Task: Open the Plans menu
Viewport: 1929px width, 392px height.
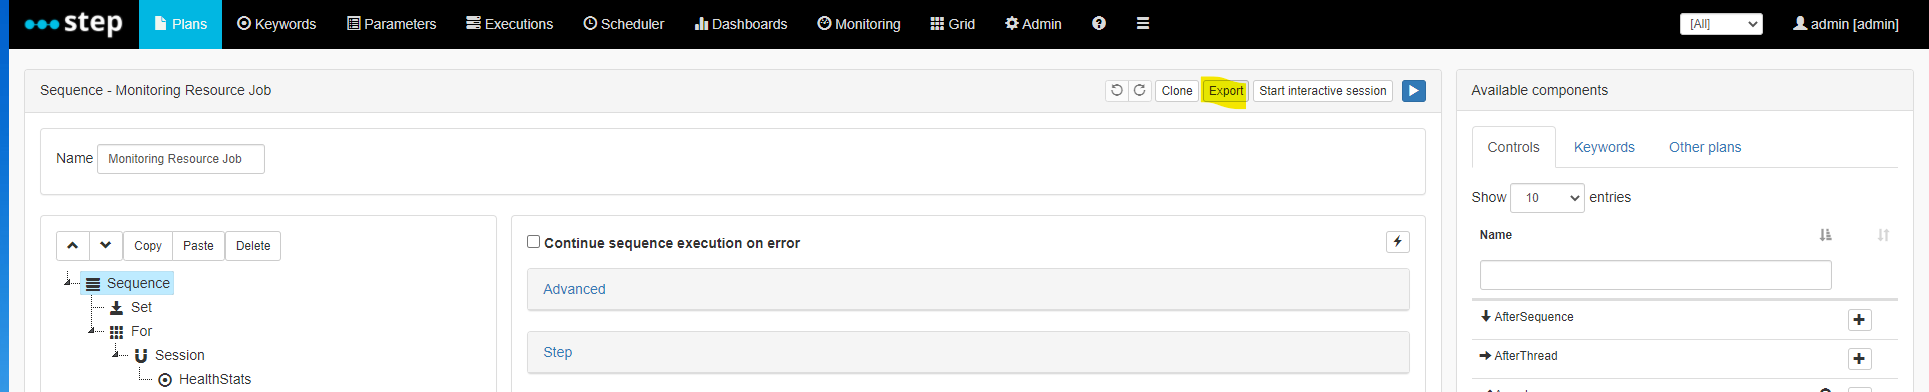Action: pyautogui.click(x=181, y=24)
